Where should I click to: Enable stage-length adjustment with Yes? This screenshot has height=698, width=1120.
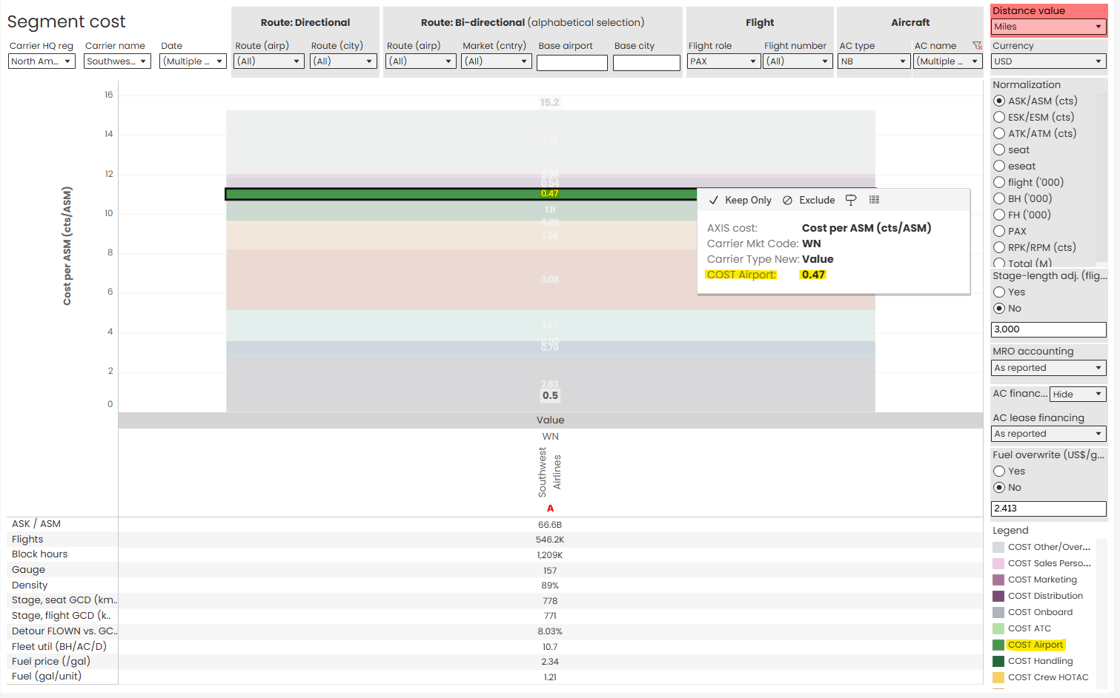pyautogui.click(x=999, y=292)
